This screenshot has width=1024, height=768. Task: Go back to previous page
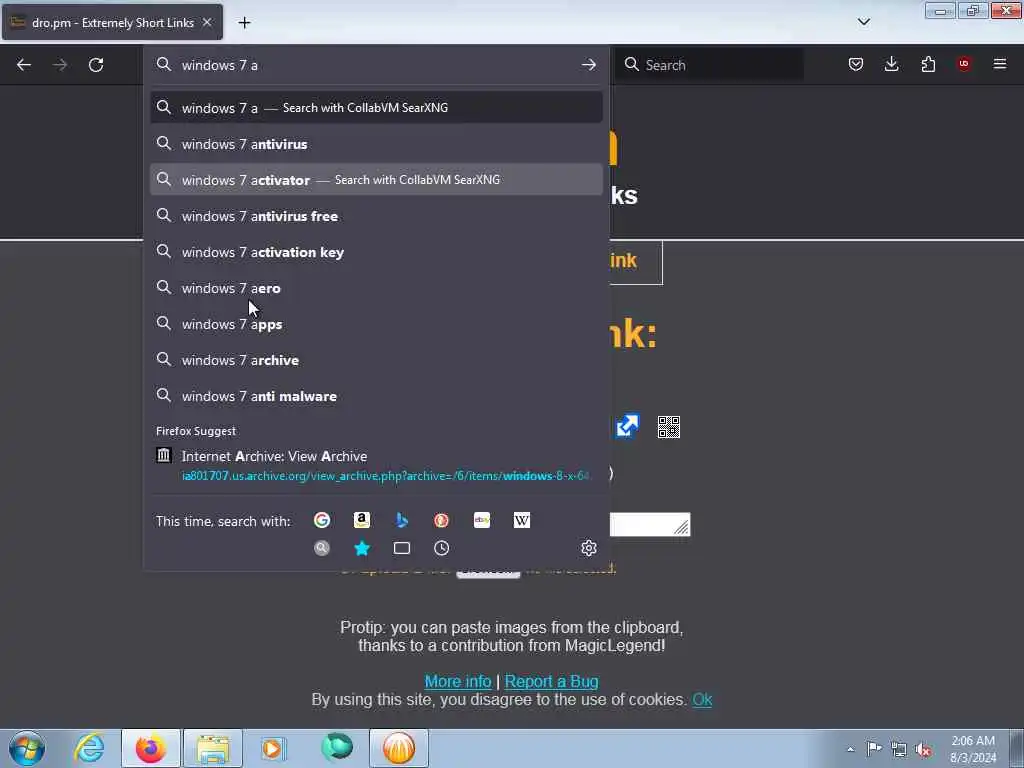point(24,65)
